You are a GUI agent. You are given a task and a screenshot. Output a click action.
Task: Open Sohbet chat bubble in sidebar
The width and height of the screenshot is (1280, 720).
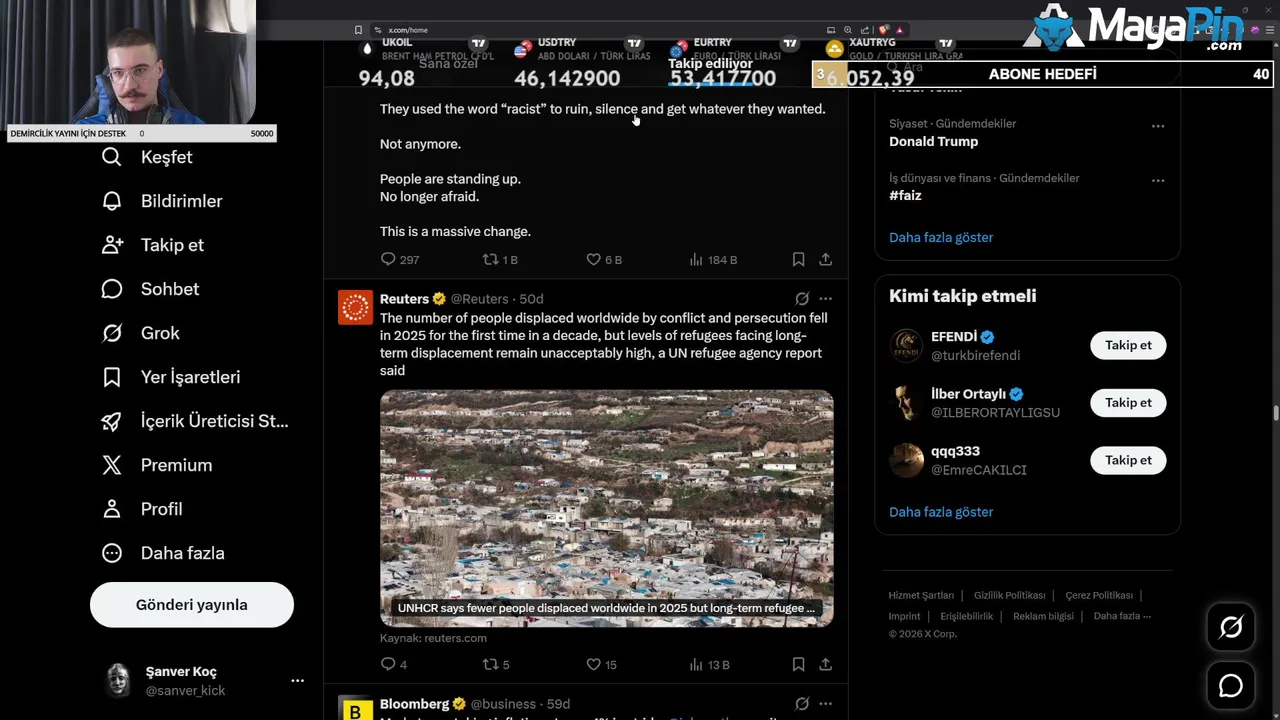(x=112, y=289)
